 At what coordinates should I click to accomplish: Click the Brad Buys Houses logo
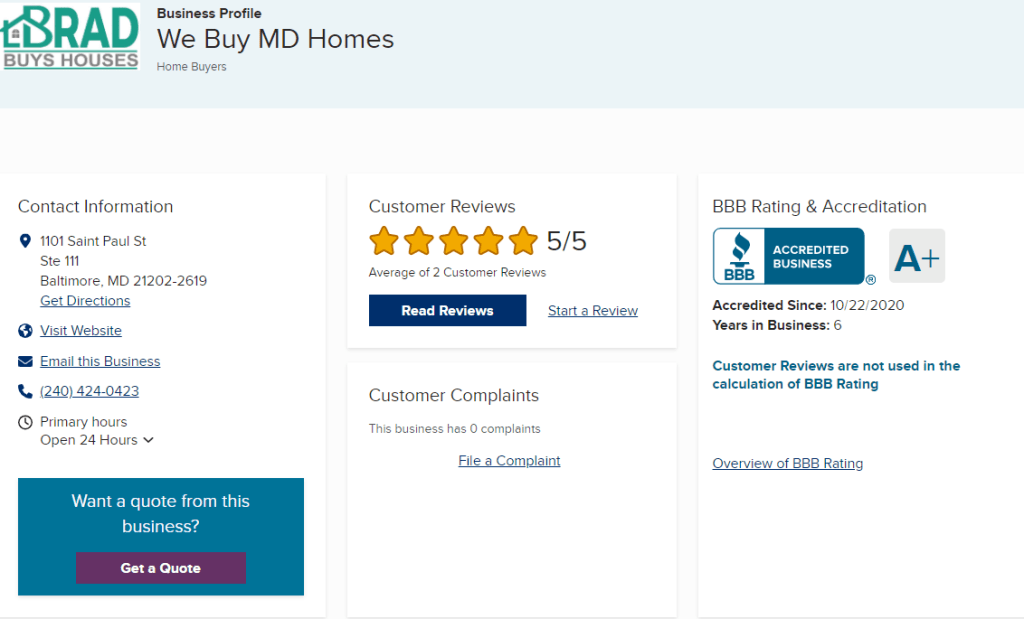pos(70,36)
